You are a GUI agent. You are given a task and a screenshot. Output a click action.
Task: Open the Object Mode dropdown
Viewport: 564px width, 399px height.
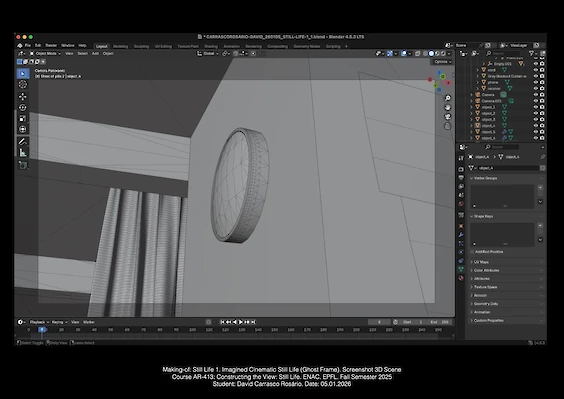(x=45, y=54)
